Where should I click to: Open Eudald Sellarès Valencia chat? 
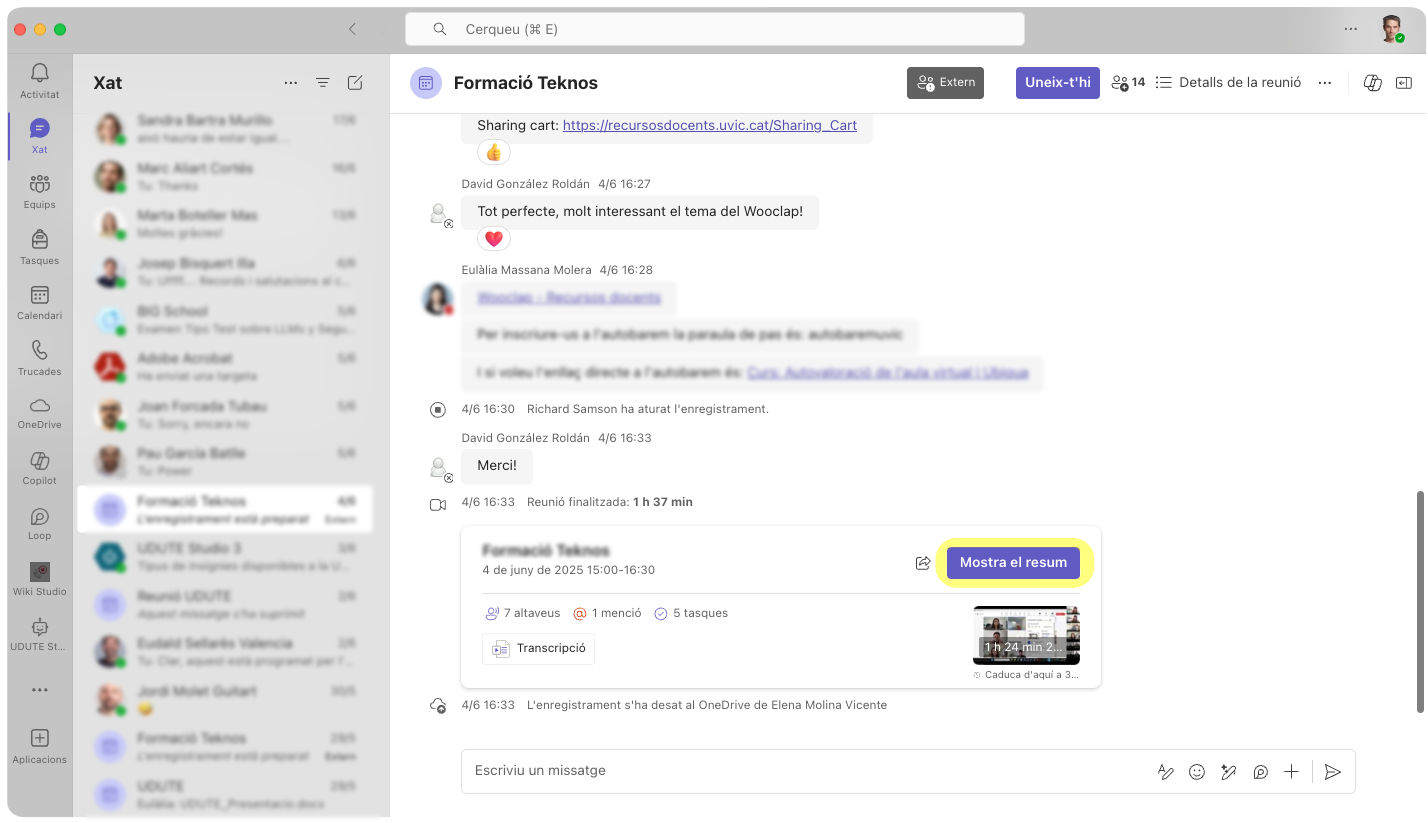point(224,652)
